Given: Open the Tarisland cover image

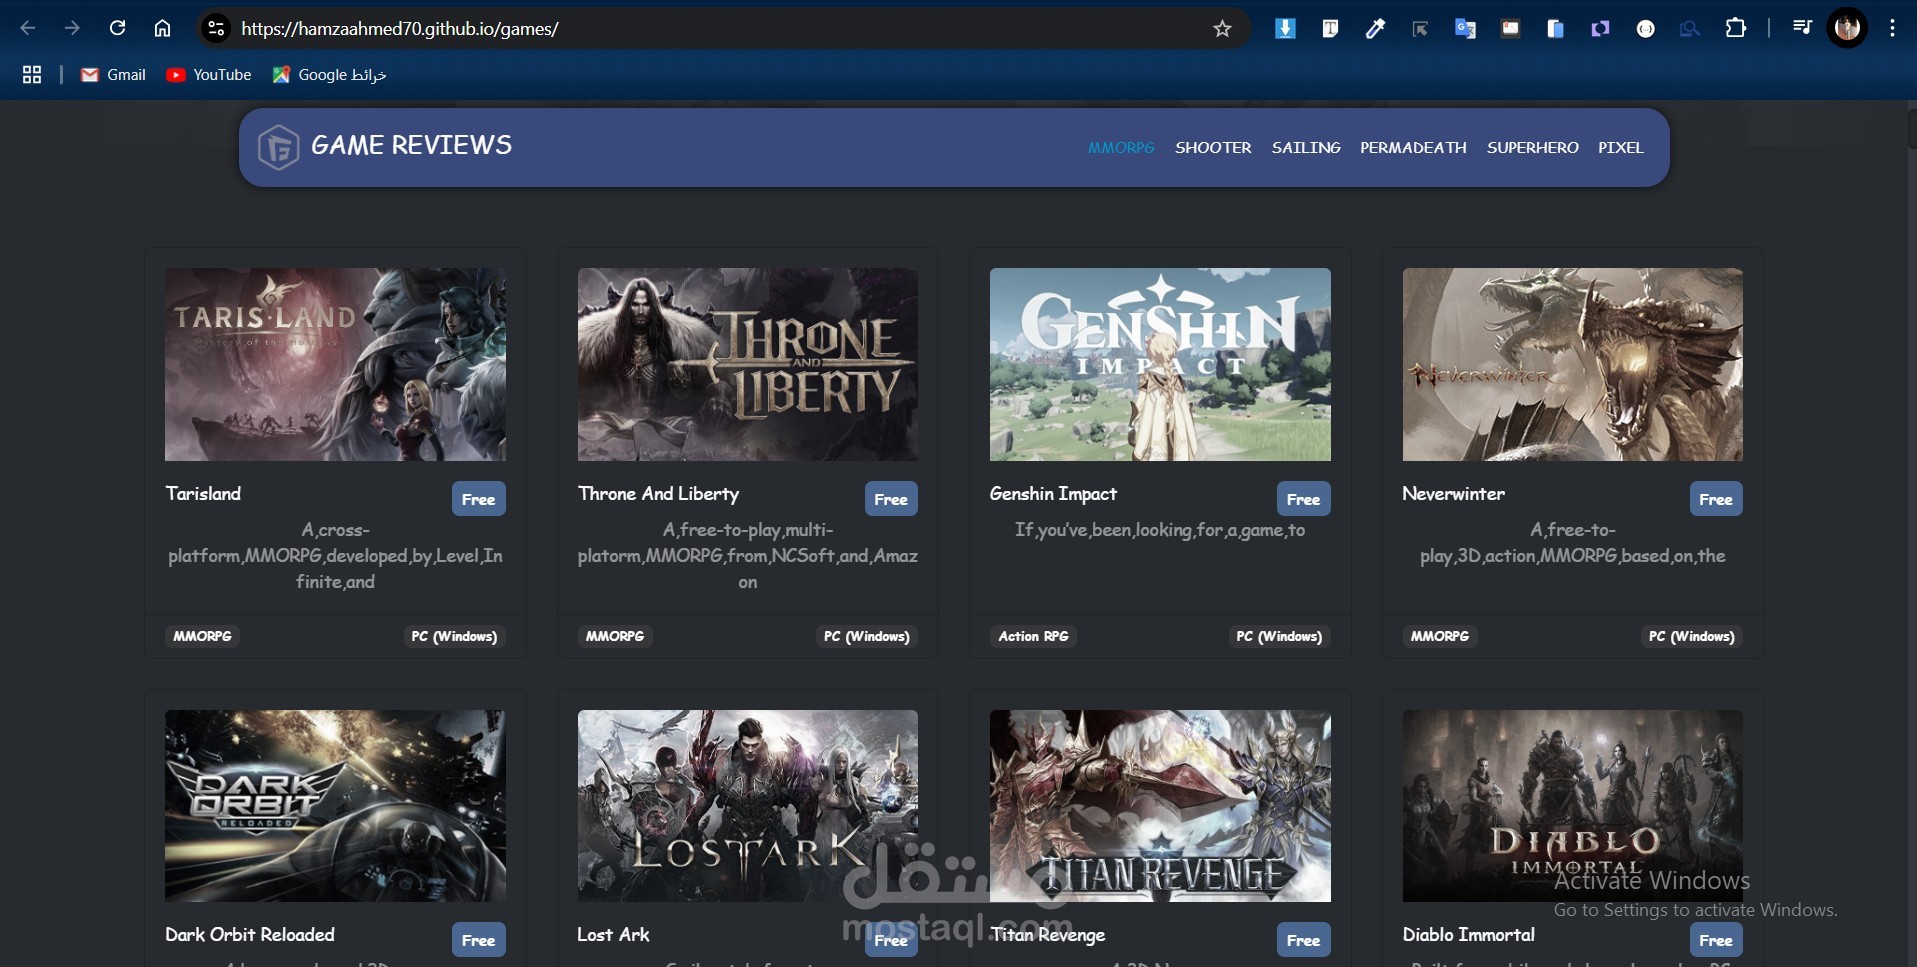Looking at the screenshot, I should click(335, 364).
